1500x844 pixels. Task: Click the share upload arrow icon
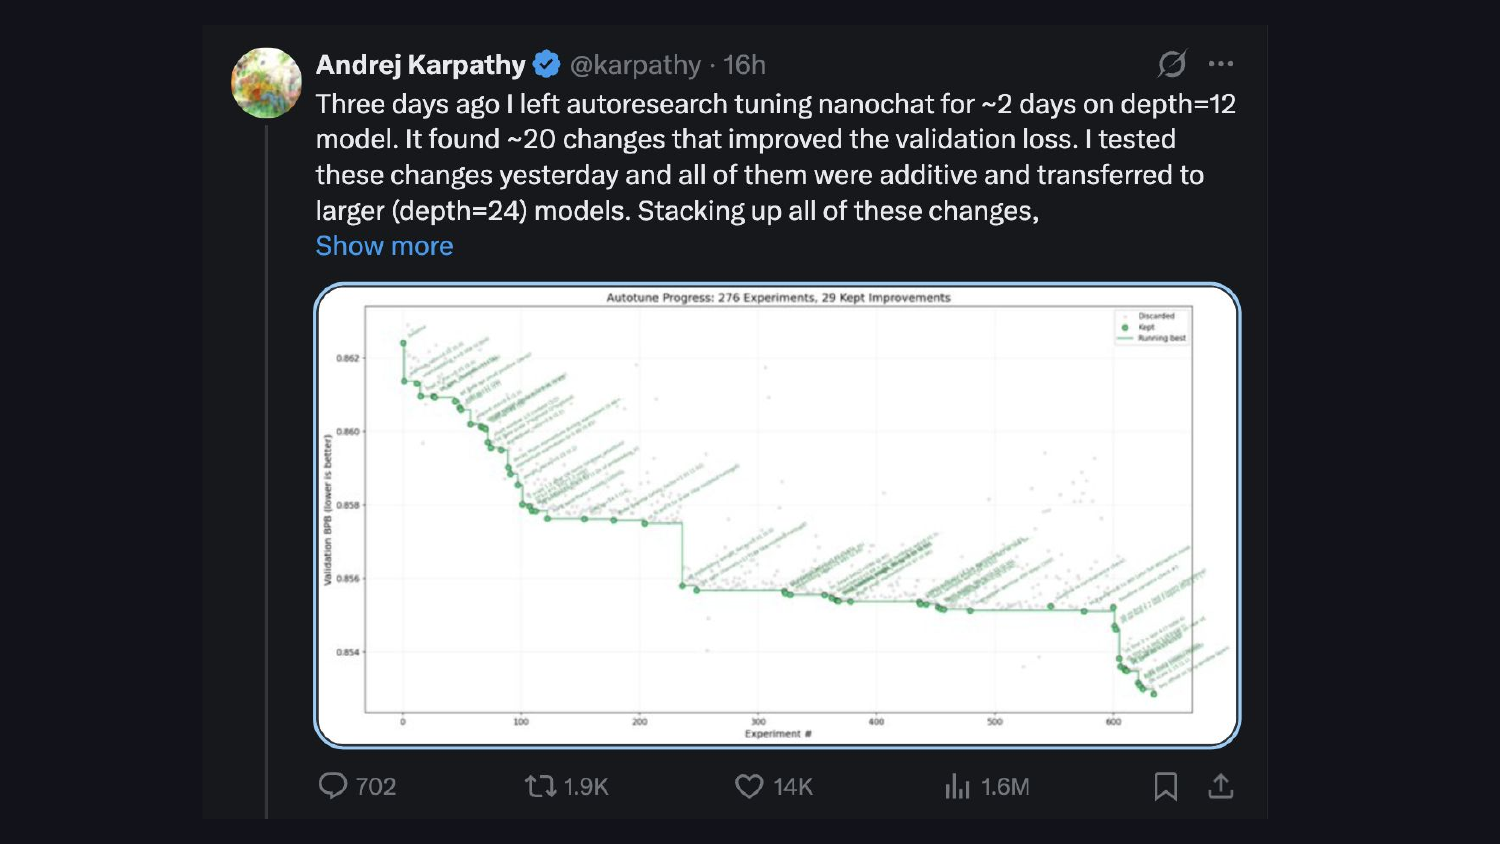[x=1220, y=787]
